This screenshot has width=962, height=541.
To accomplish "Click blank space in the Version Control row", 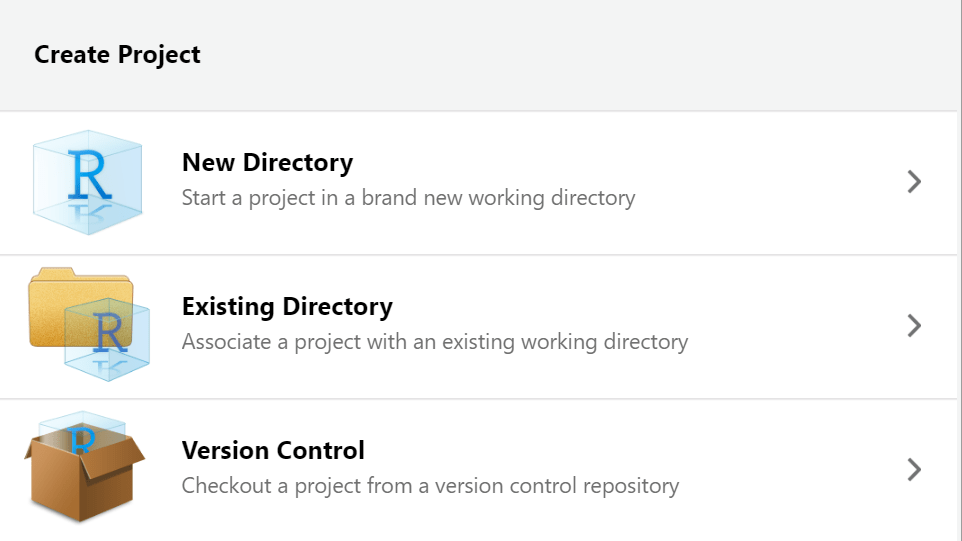I will pos(780,470).
